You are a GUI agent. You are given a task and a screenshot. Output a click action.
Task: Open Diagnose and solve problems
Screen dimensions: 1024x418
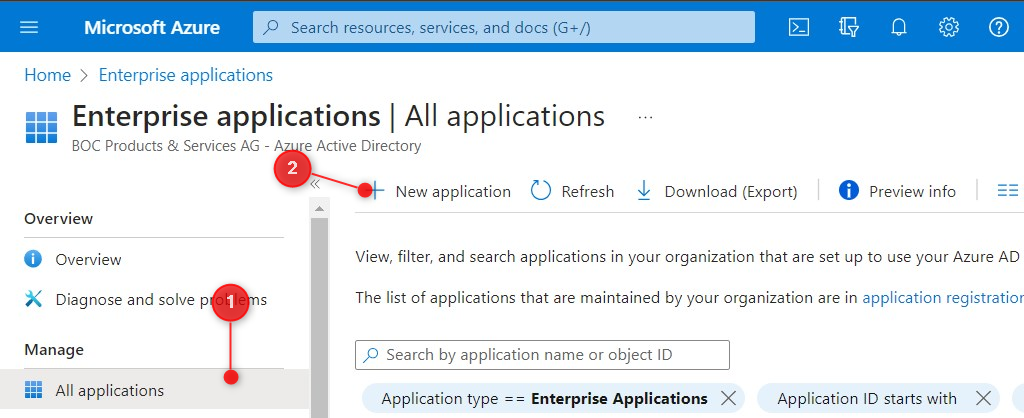(x=160, y=299)
